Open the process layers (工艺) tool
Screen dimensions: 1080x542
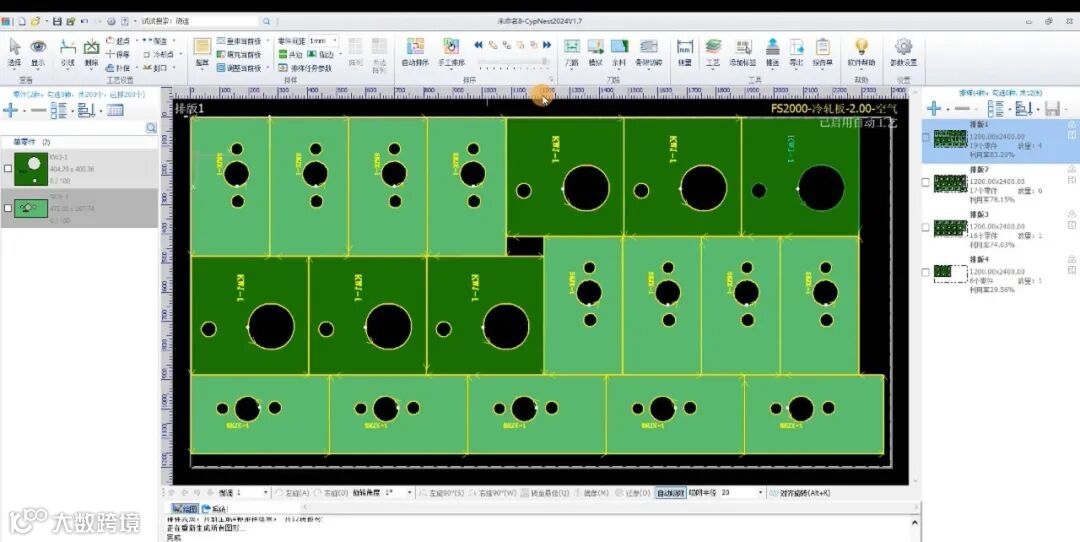tap(713, 52)
